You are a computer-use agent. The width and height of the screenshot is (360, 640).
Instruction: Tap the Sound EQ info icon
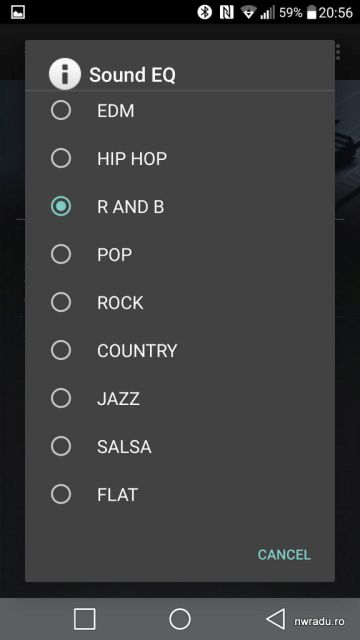click(64, 74)
